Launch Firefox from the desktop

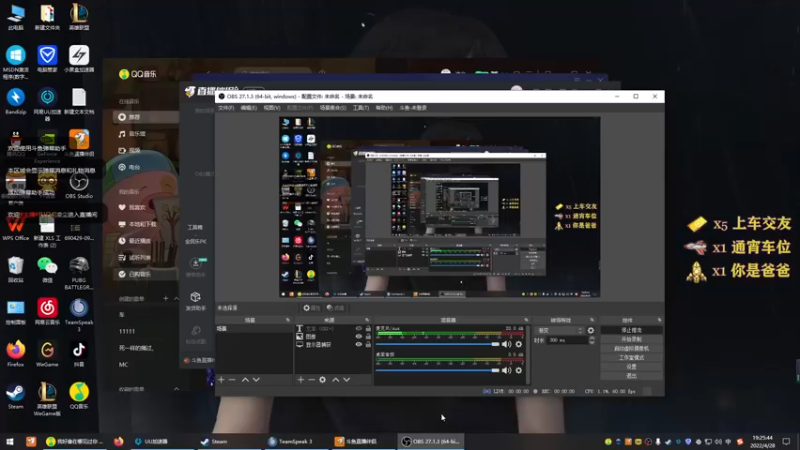(15, 354)
